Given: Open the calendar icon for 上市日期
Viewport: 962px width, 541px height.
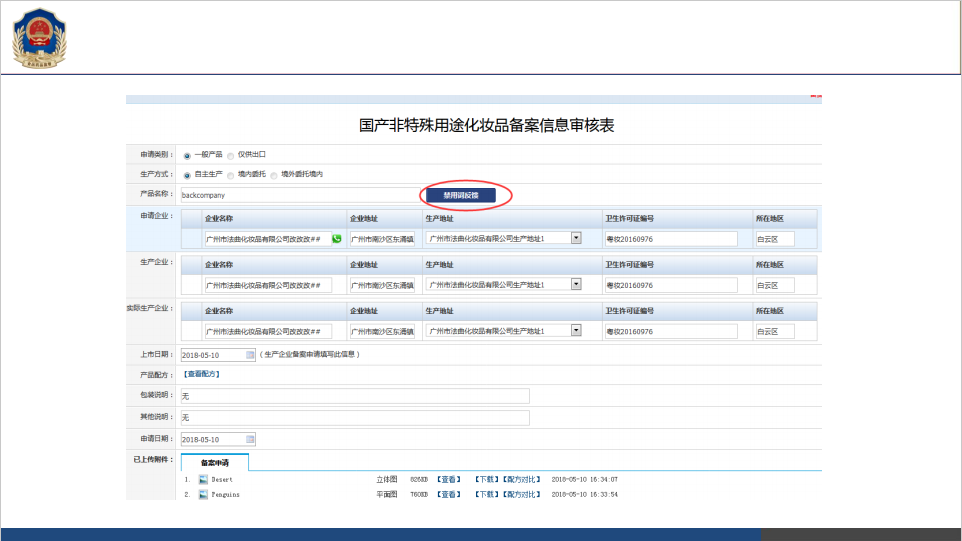Looking at the screenshot, I should 250,355.
